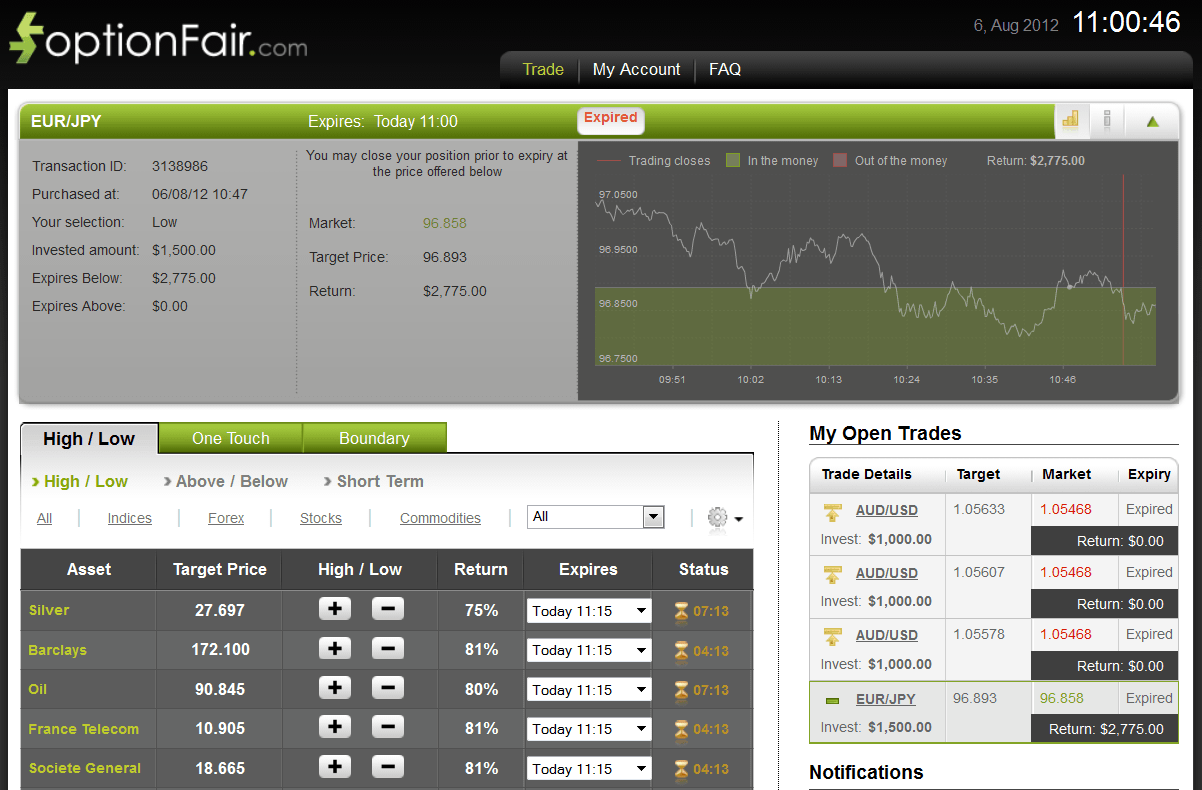Image resolution: width=1202 pixels, height=790 pixels.
Task: Switch to the One Touch tab
Action: click(x=231, y=438)
